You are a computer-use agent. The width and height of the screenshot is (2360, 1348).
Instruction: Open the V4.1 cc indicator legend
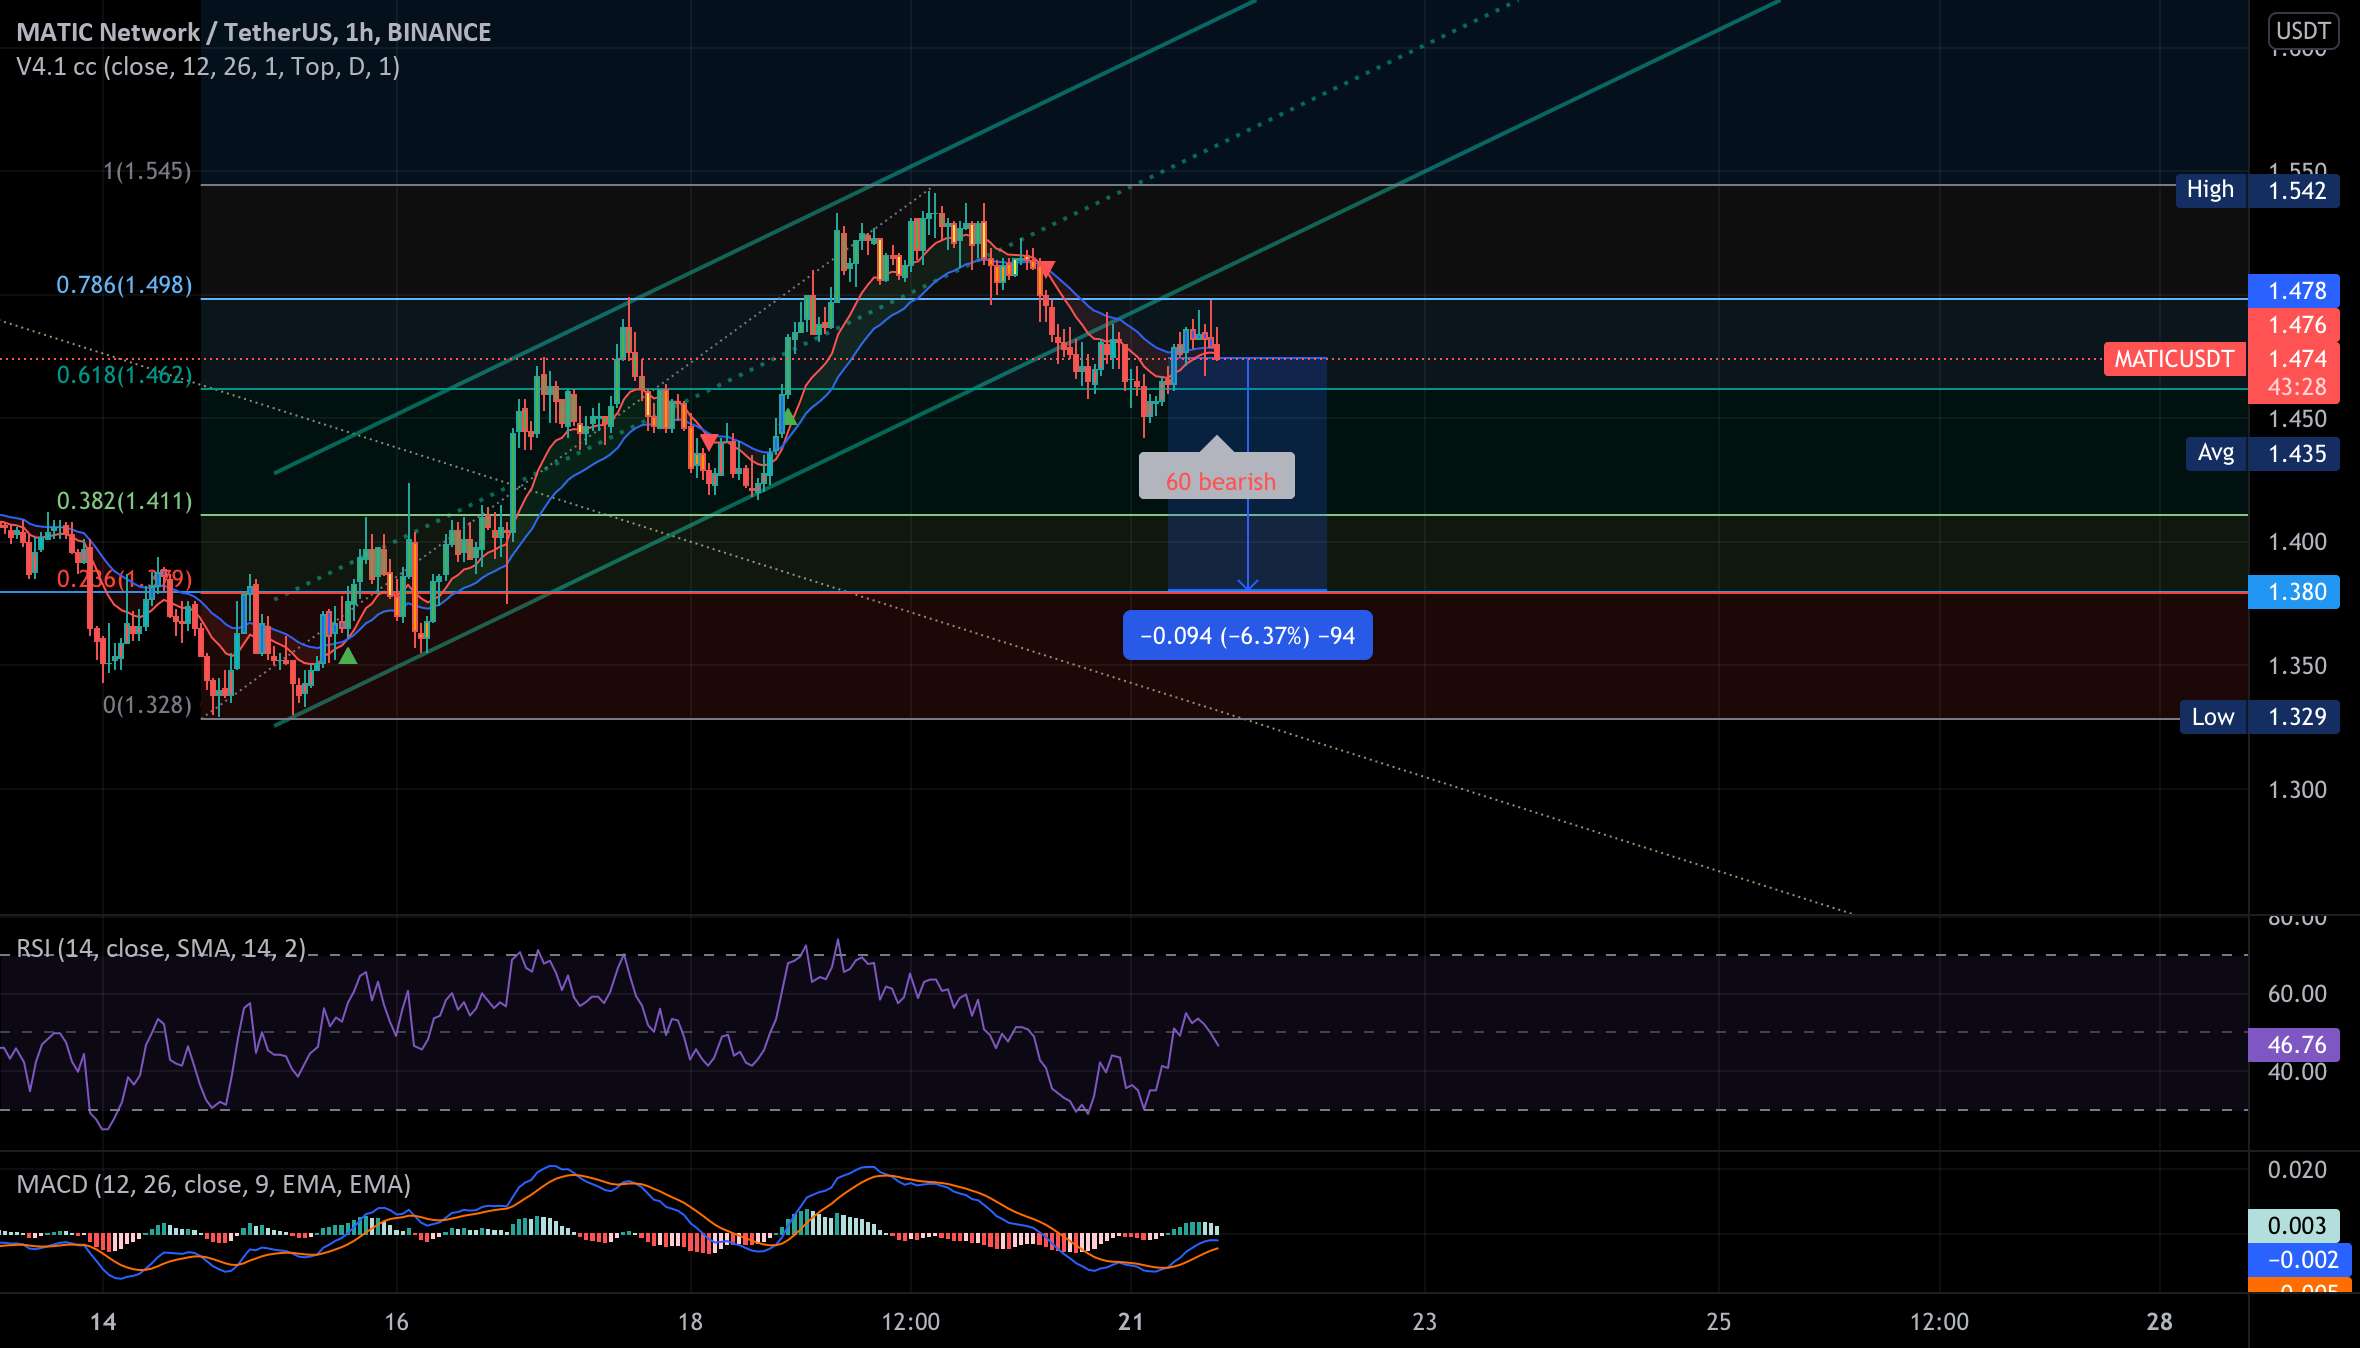pos(208,67)
